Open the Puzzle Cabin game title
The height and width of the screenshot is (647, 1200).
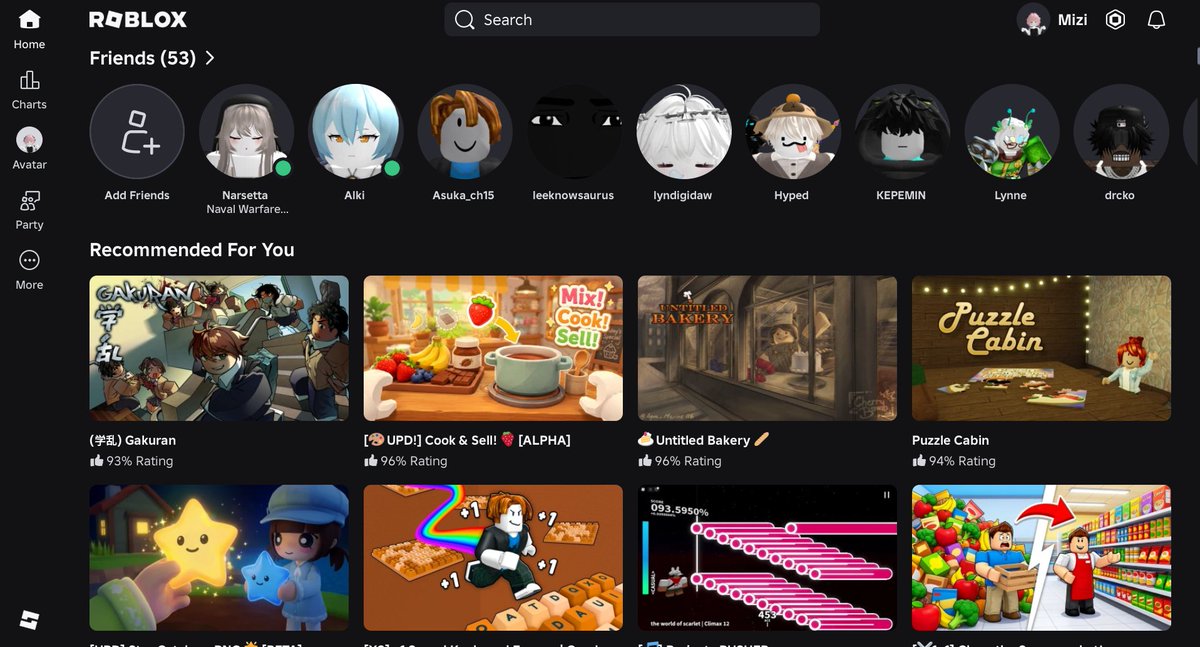(950, 440)
